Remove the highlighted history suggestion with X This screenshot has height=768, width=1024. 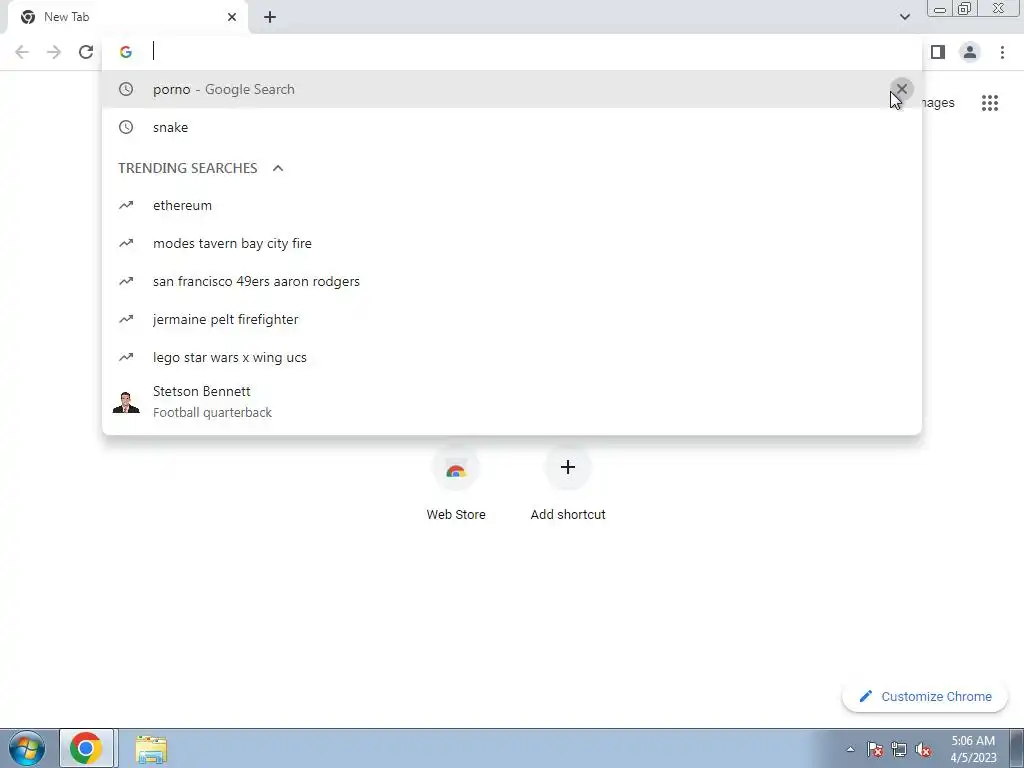point(901,89)
